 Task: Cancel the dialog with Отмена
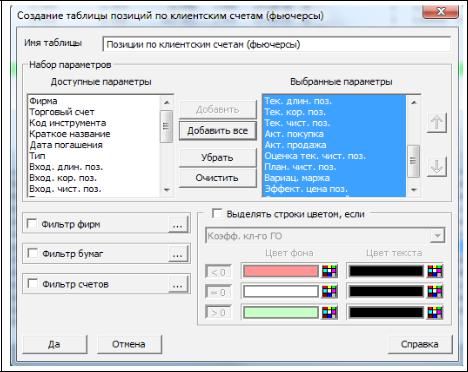click(129, 344)
